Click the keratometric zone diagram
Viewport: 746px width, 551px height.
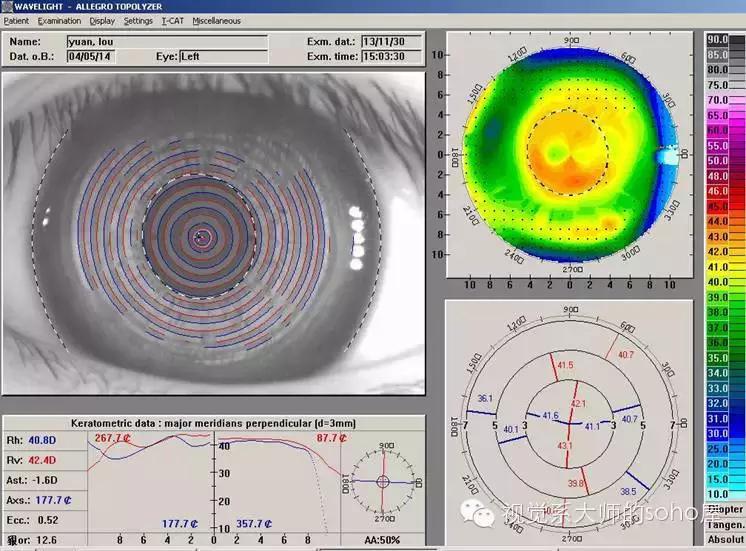coord(570,423)
